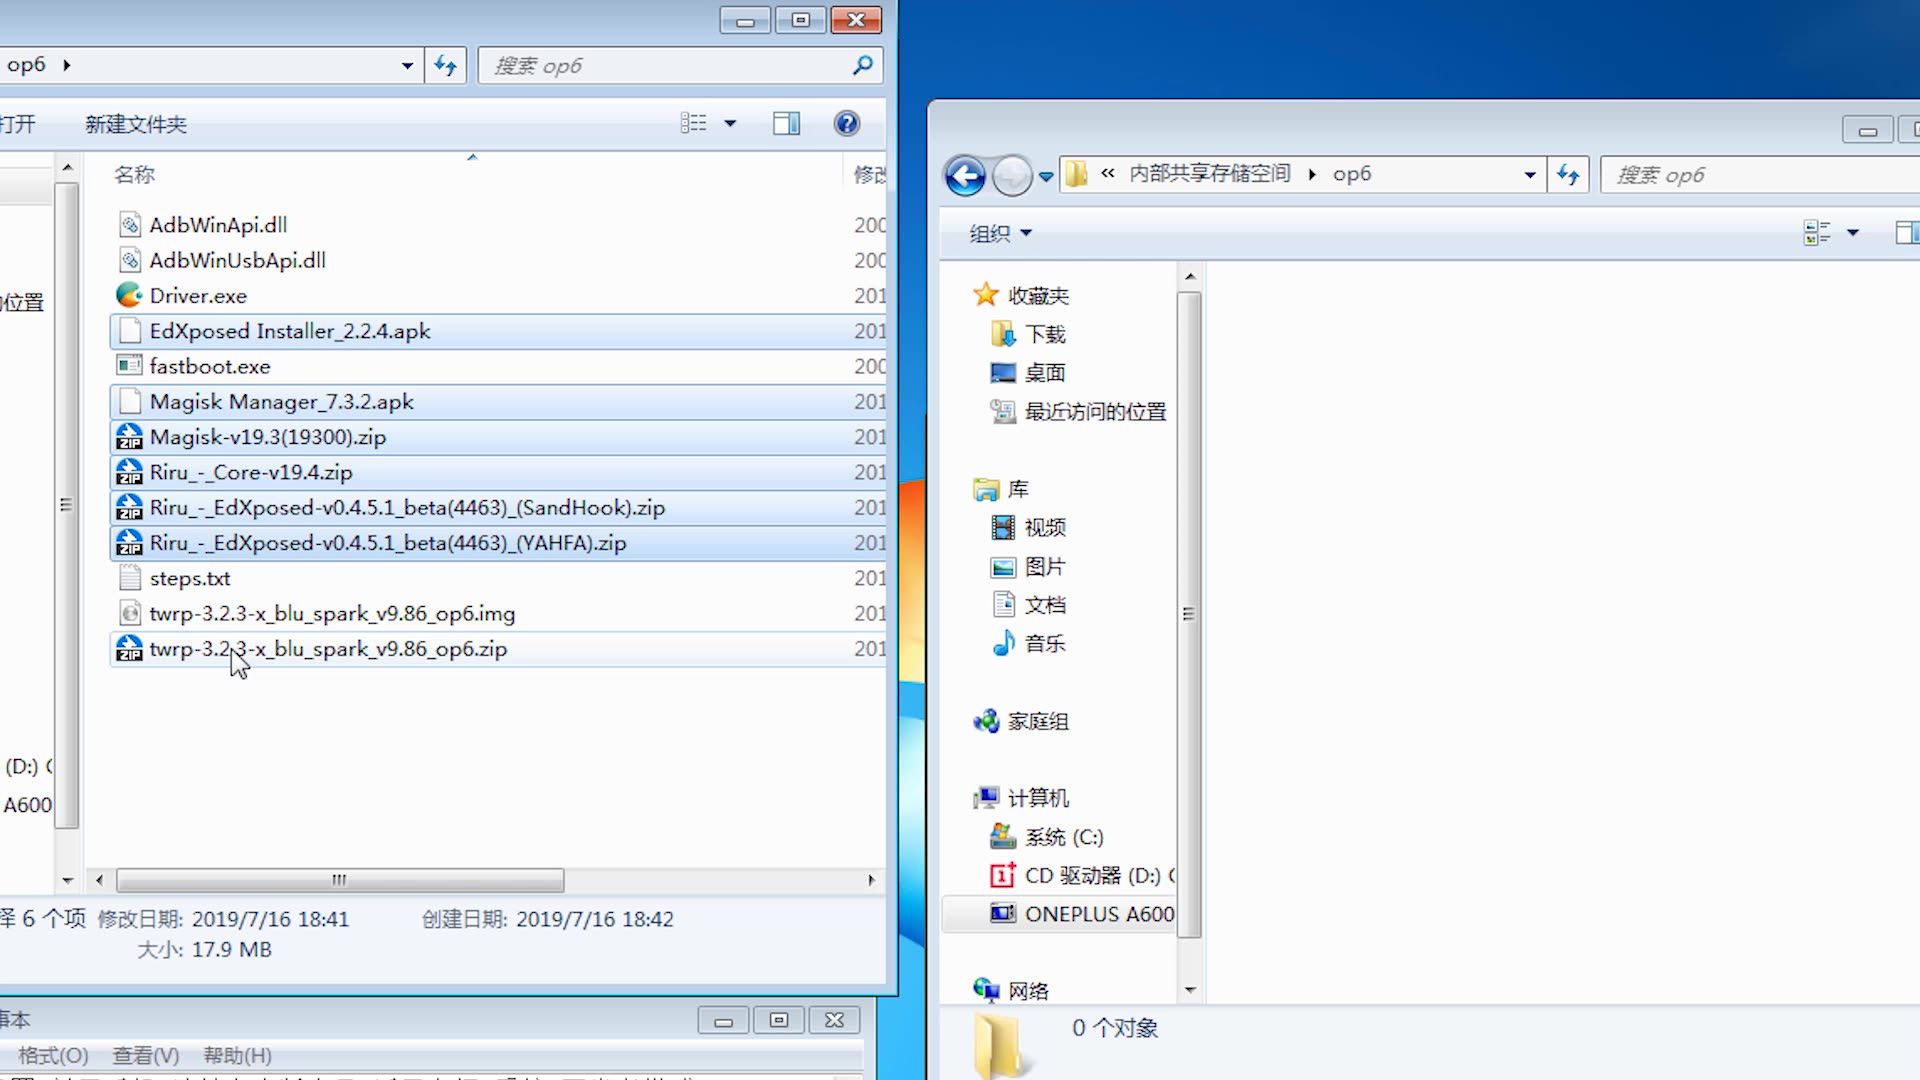Screen dimensions: 1920x1080
Task: Open view options dropdown in right window
Action: (1852, 233)
